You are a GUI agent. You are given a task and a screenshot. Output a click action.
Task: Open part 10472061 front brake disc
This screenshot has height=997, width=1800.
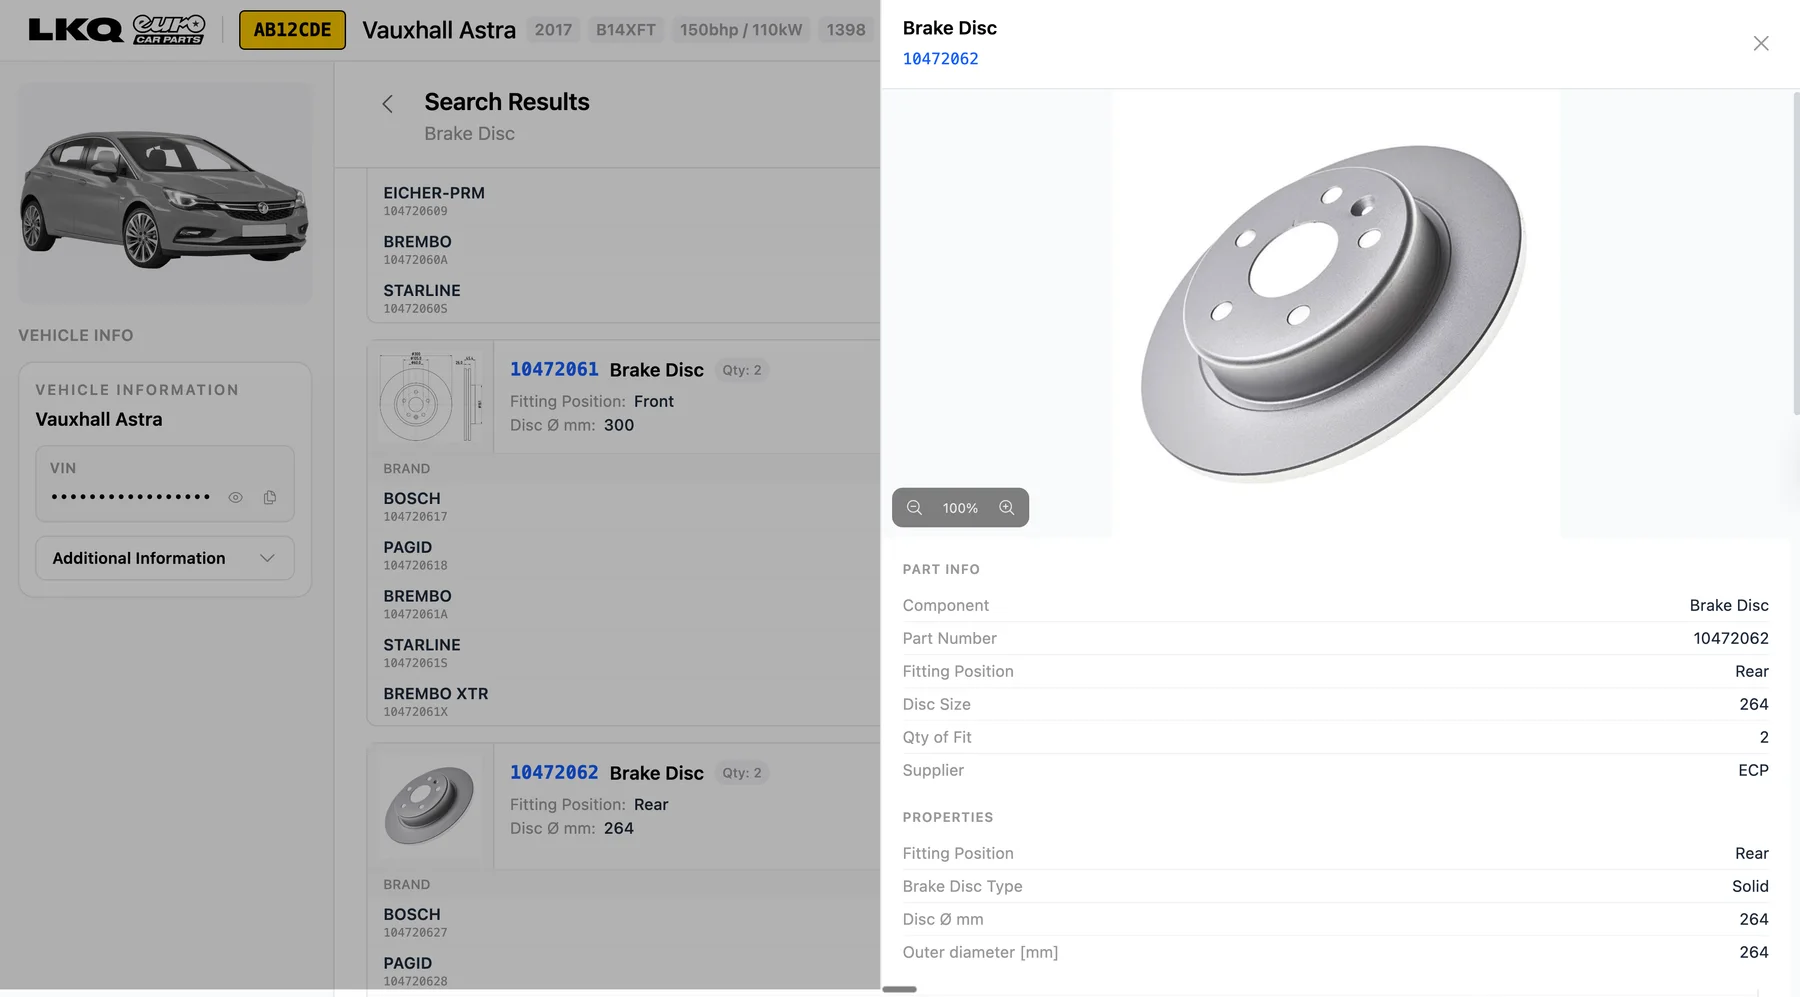tap(554, 369)
